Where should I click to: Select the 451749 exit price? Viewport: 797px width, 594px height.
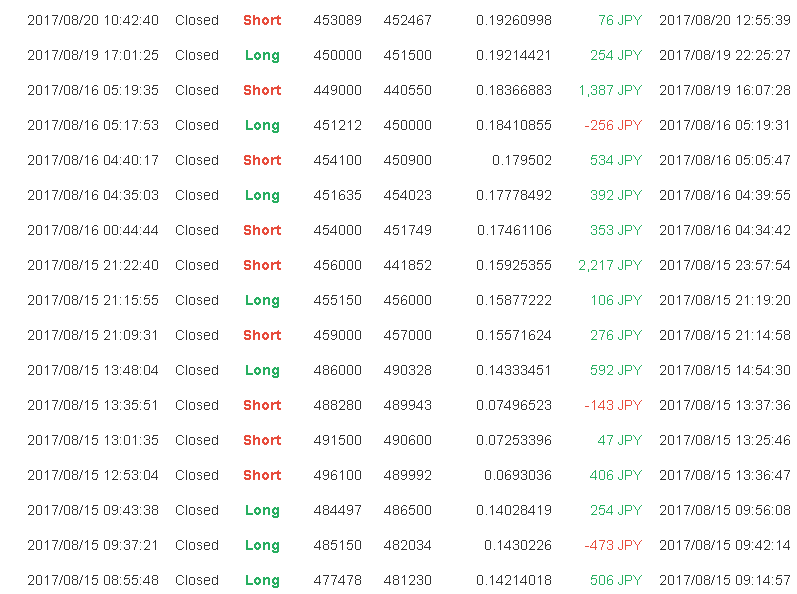[x=408, y=231]
